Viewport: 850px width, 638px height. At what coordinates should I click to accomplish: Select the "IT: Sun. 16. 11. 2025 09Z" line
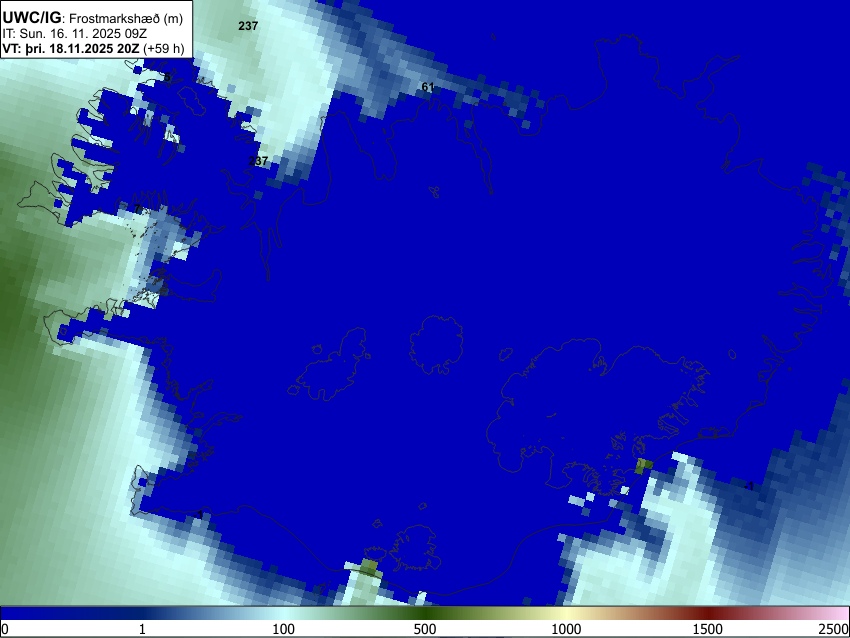coord(75,34)
